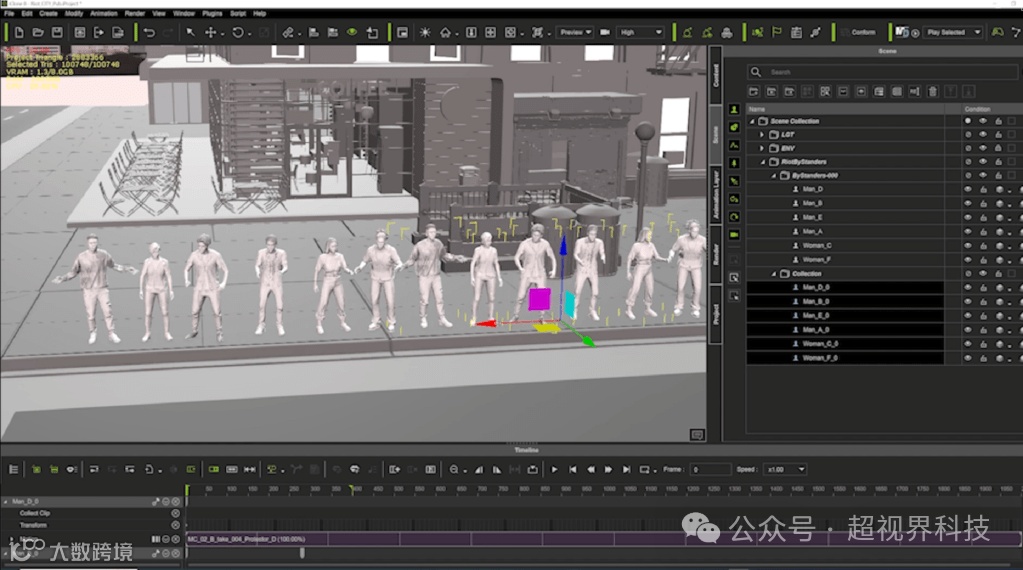Image resolution: width=1023 pixels, height=570 pixels.
Task: Toggle the green eye visibility toolbar icon
Action: point(352,33)
